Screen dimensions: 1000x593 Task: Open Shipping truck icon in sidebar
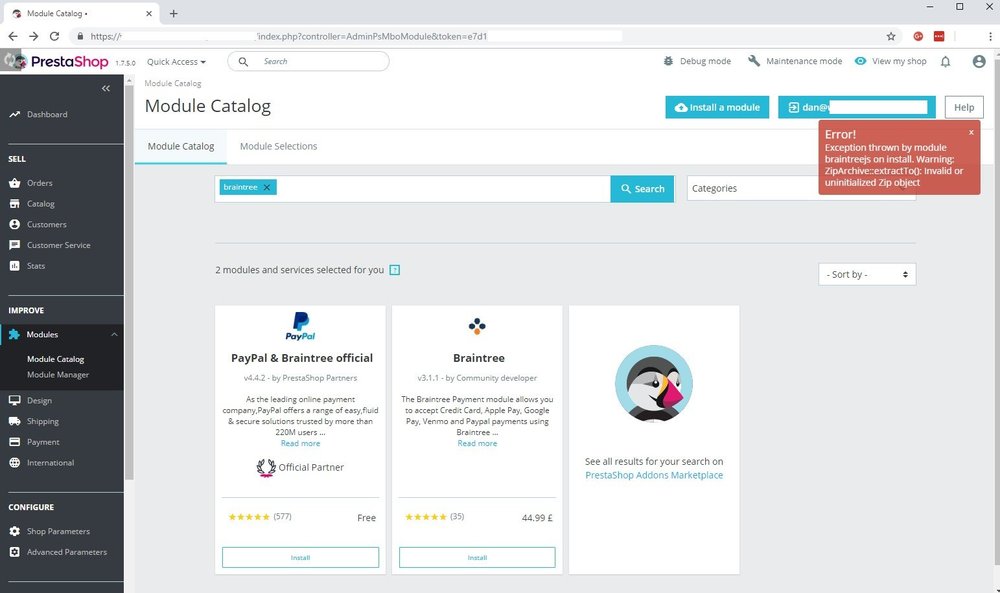click(x=15, y=421)
